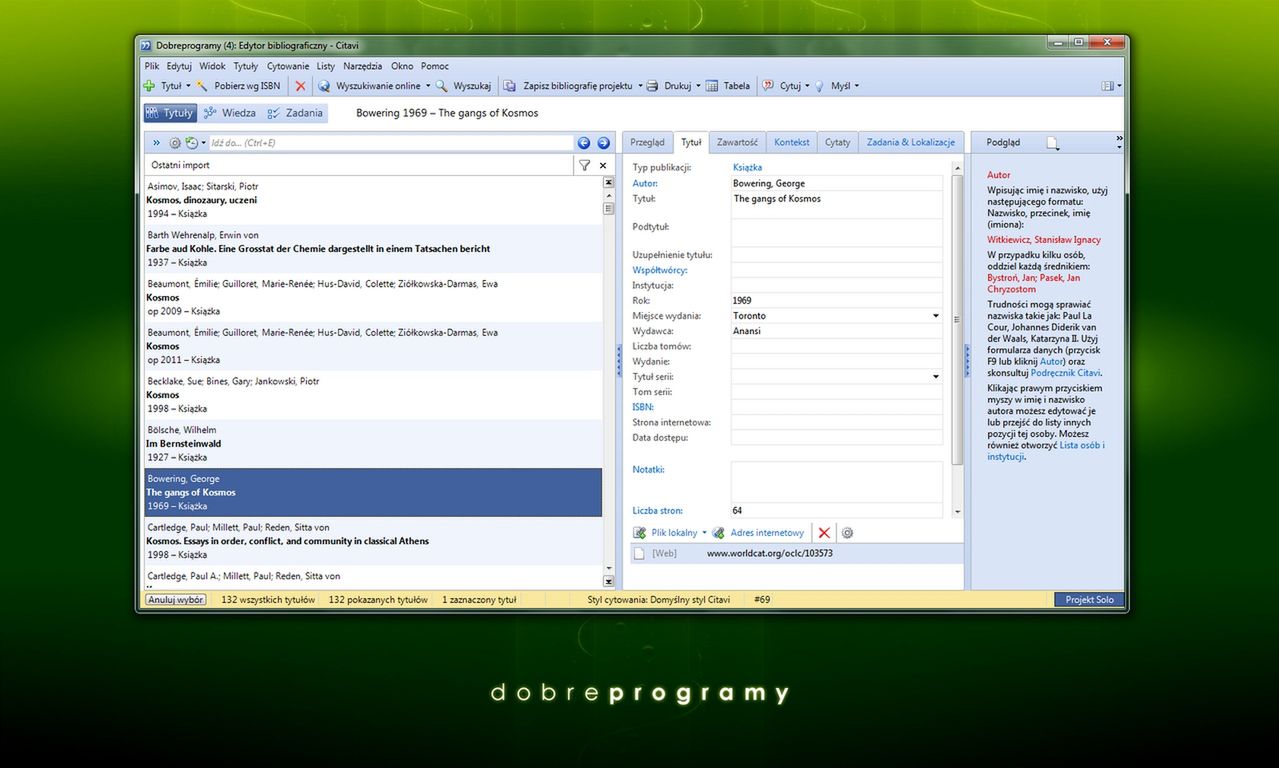Select Bölsche Im Bernsteinwald entry
This screenshot has width=1279, height=768.
pyautogui.click(x=373, y=444)
